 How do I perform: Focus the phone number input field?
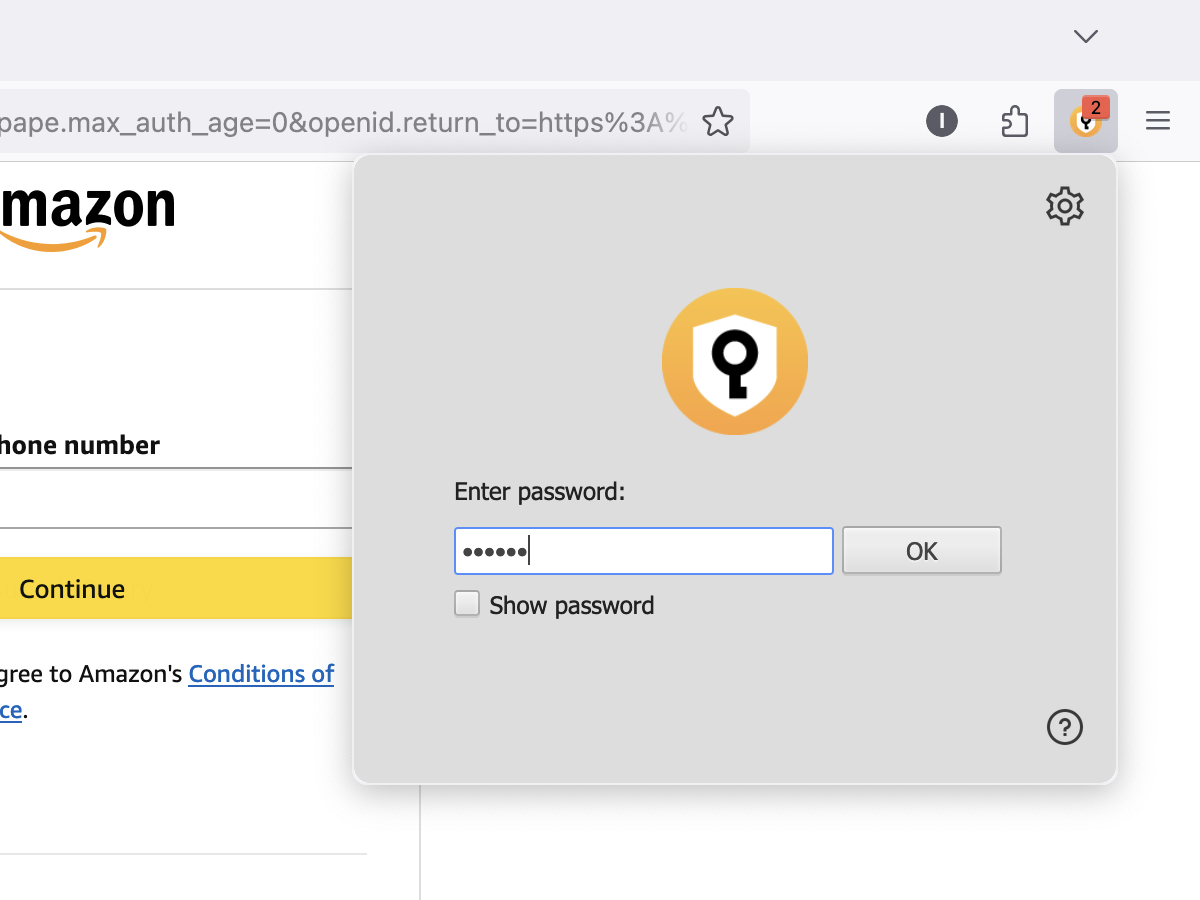pos(176,498)
